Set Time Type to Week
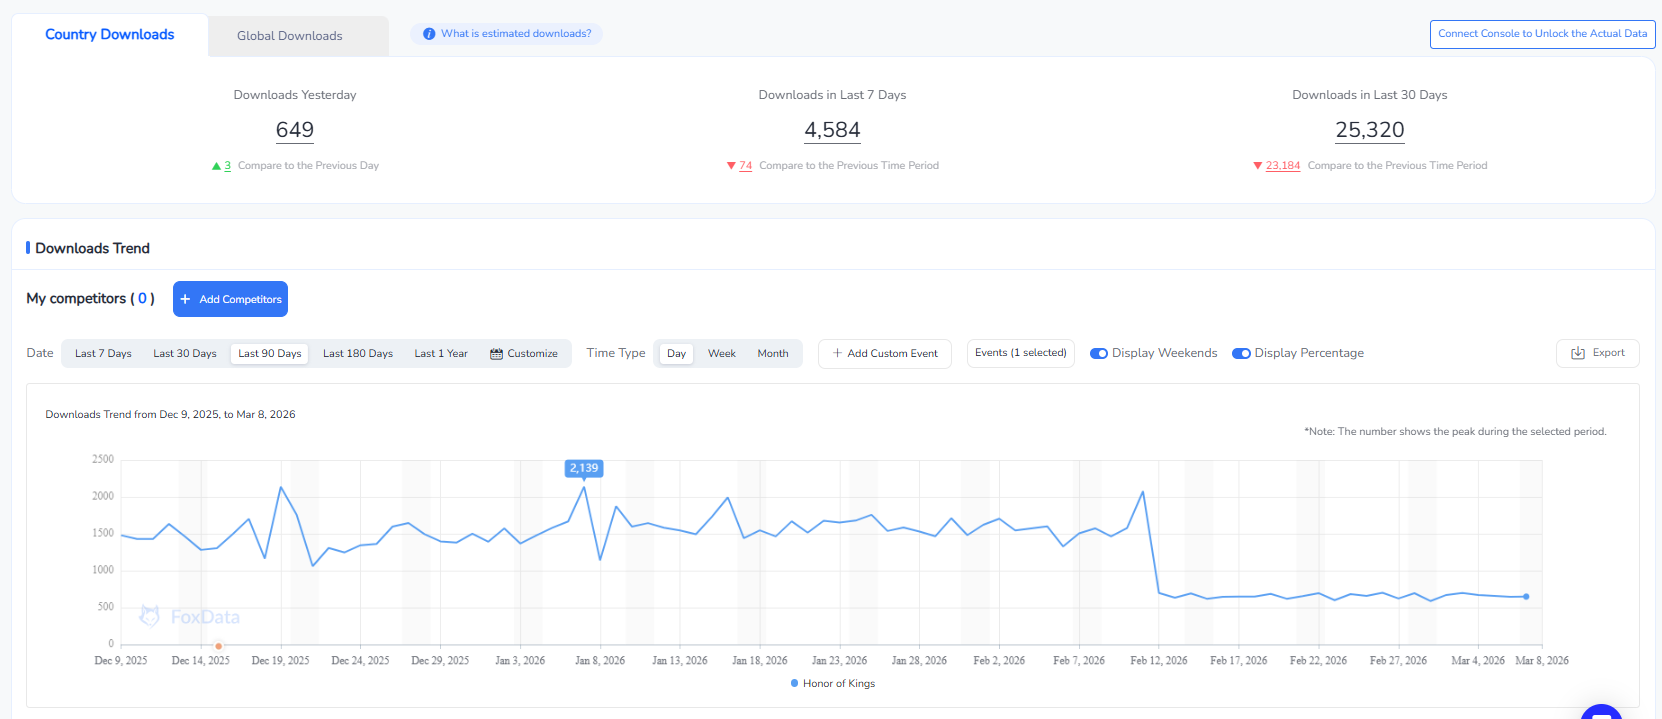 click(x=721, y=354)
